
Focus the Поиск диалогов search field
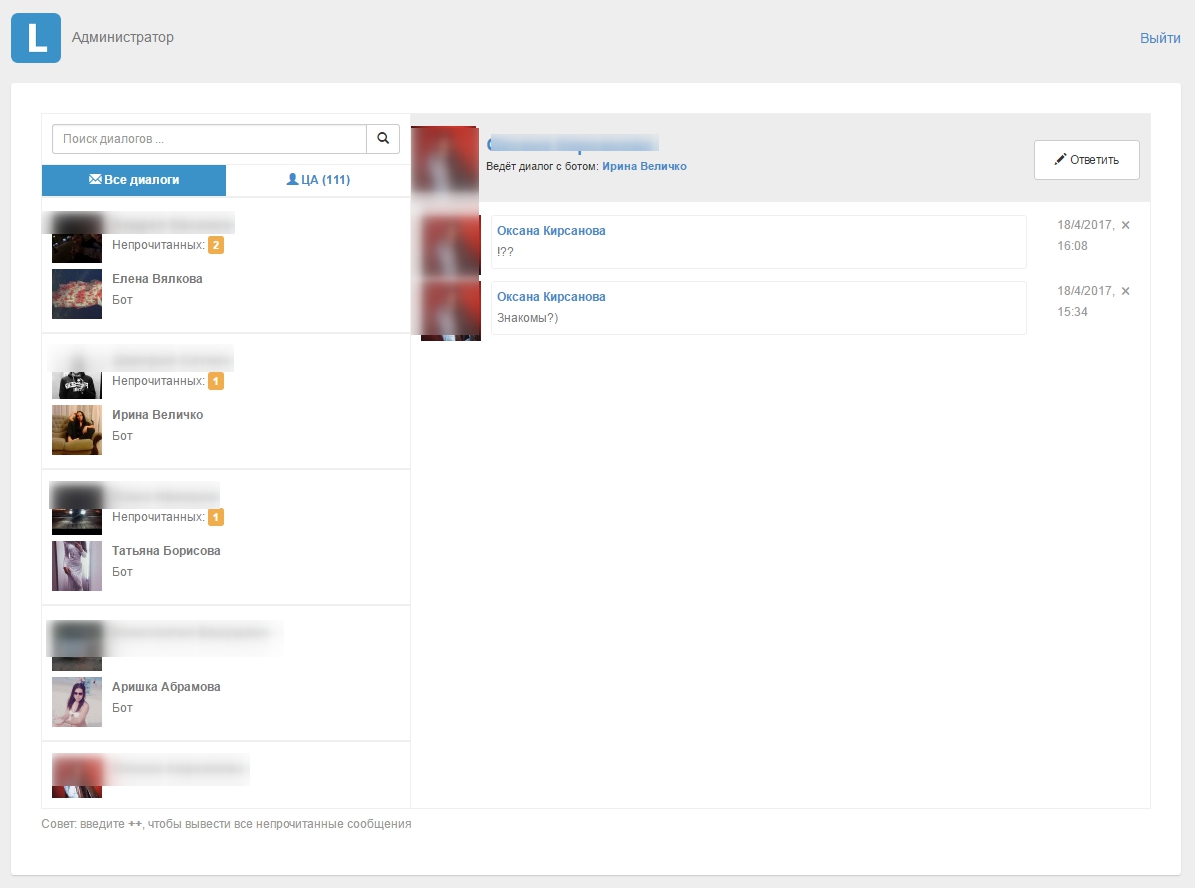coord(209,139)
